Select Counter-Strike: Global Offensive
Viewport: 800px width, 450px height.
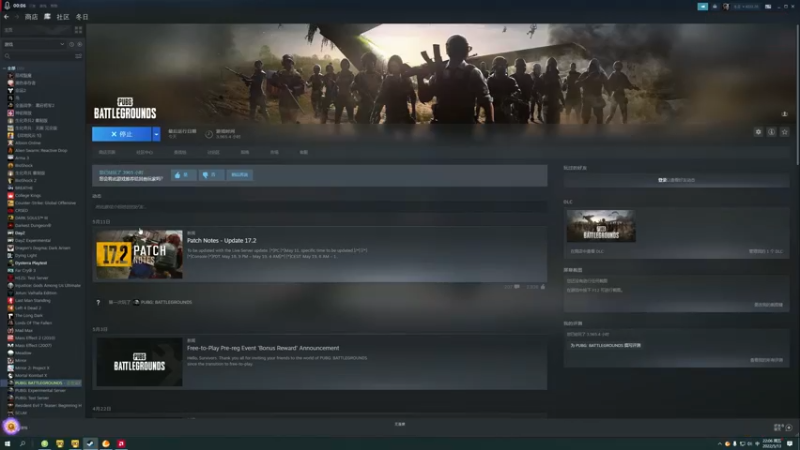tap(45, 203)
